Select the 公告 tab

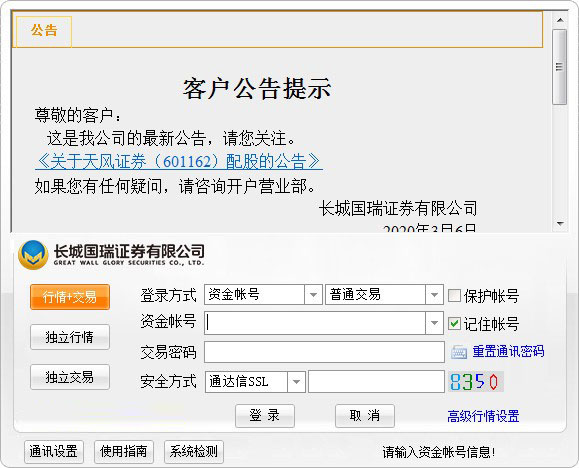pos(44,31)
